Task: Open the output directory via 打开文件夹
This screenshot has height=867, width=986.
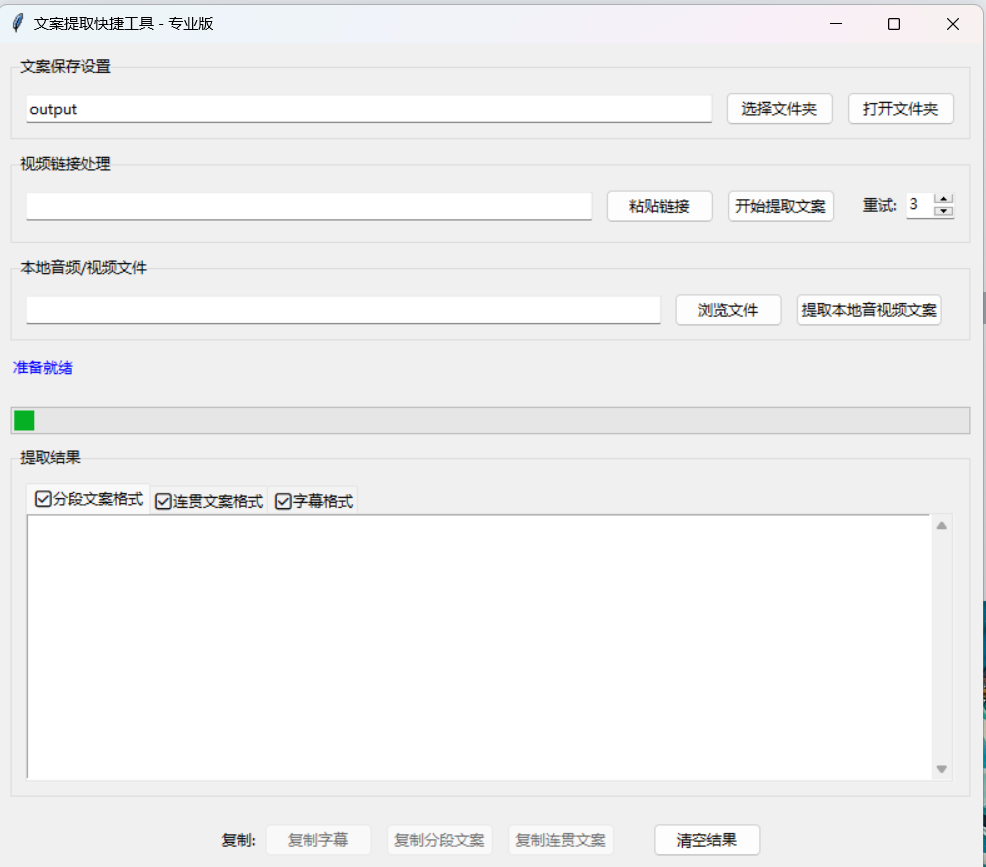Action: click(x=900, y=108)
